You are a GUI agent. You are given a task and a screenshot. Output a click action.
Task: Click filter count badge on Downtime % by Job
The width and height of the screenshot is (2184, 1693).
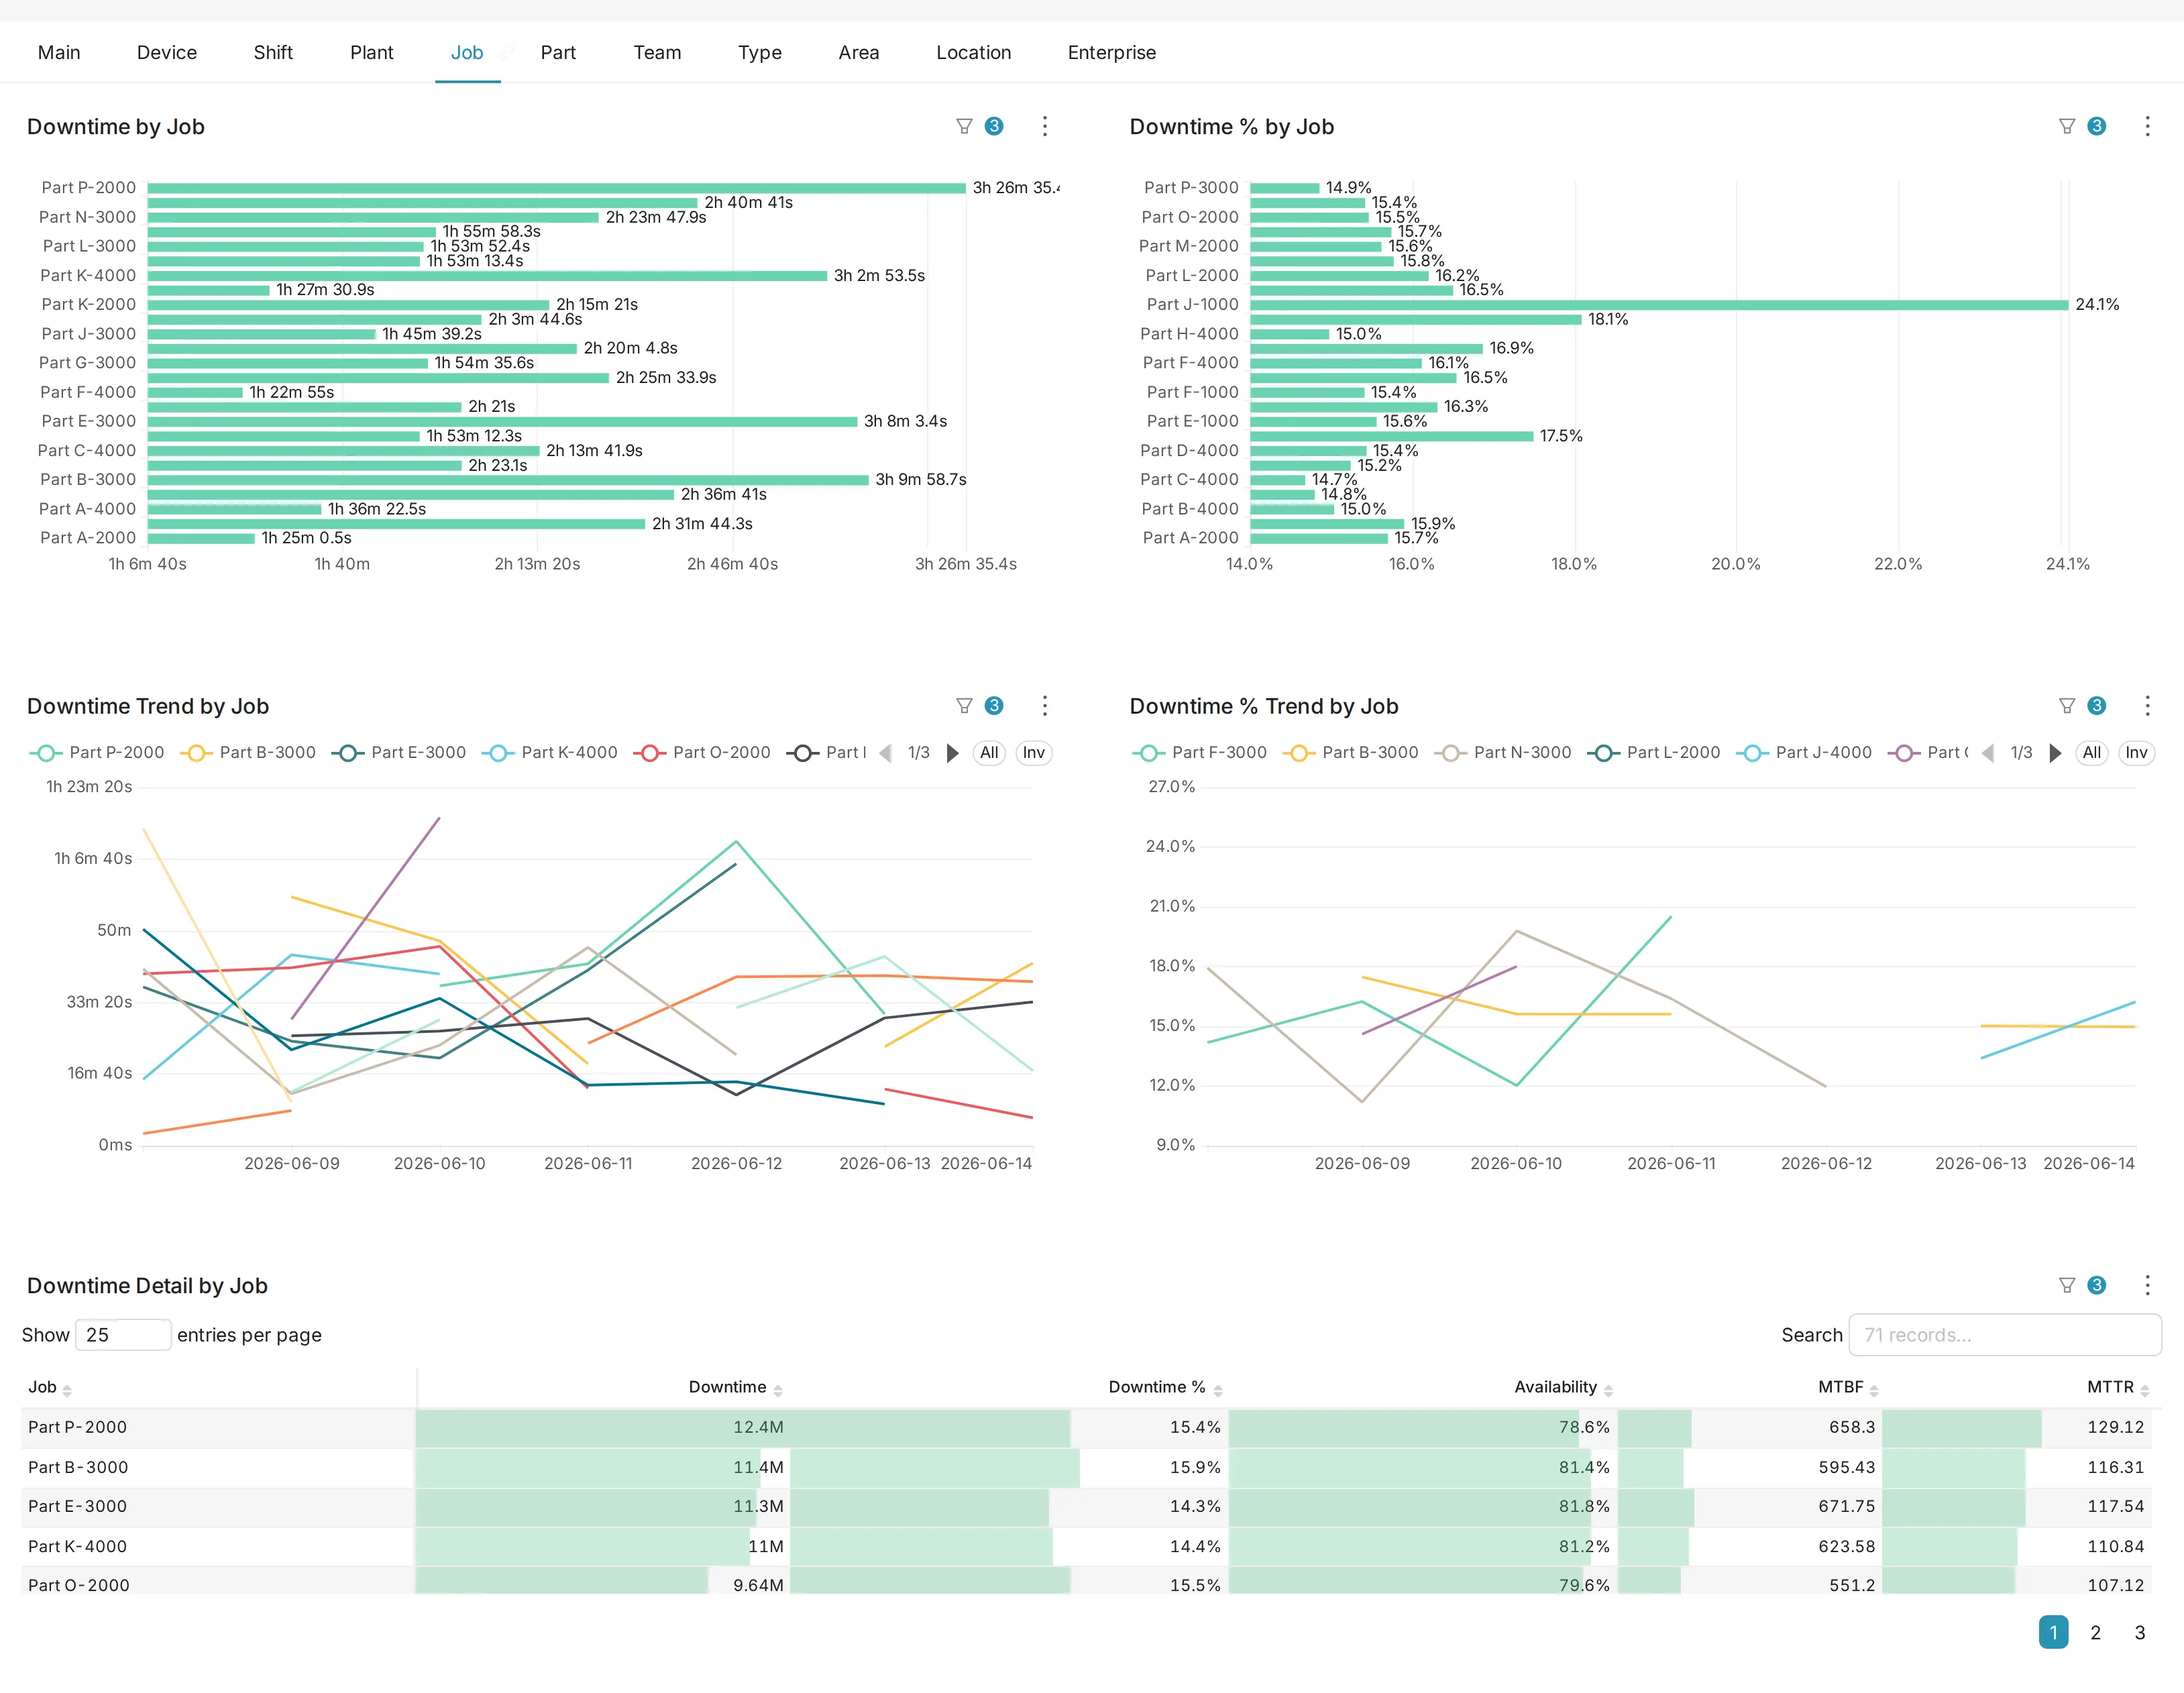[x=2097, y=126]
